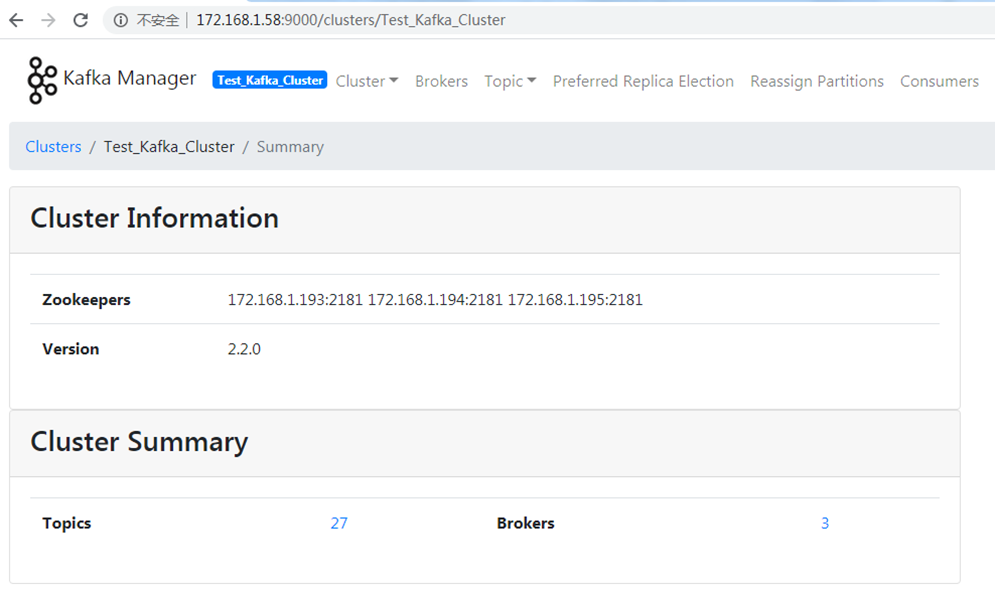Click the Summary breadcrumb text
Viewport: 995px width, 590px height.
(x=290, y=147)
